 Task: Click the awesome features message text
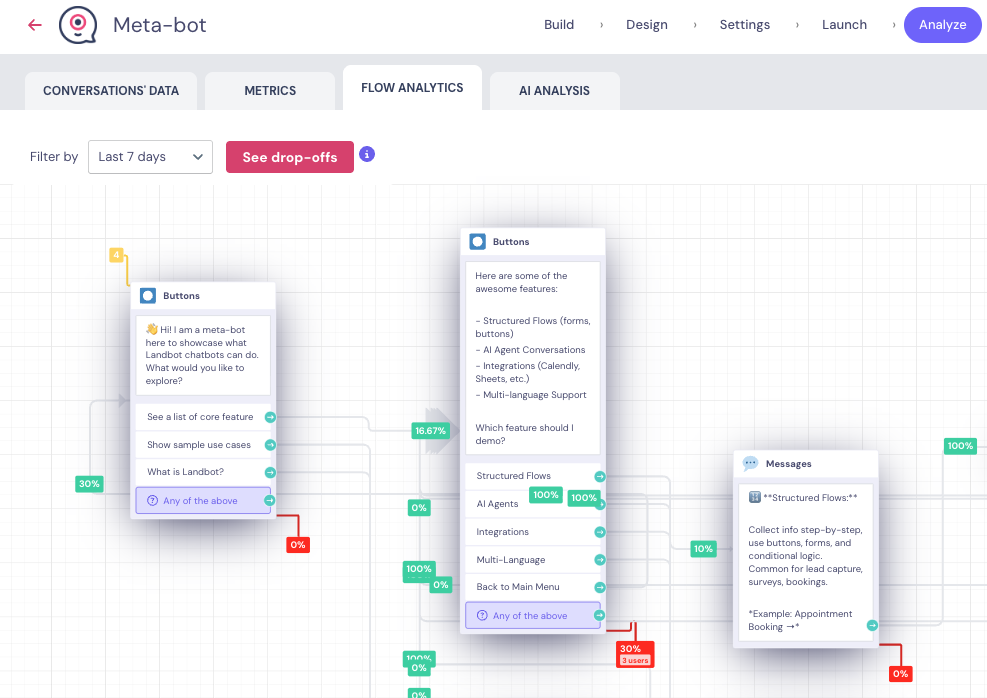[533, 358]
